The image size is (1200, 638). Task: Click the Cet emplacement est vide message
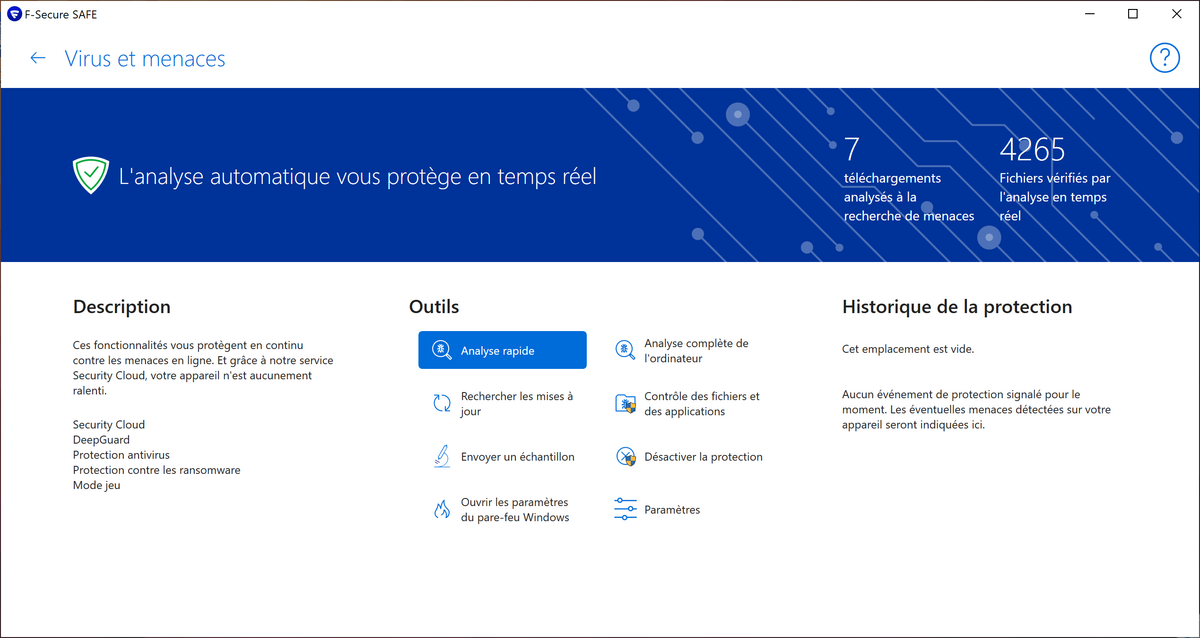click(x=908, y=350)
